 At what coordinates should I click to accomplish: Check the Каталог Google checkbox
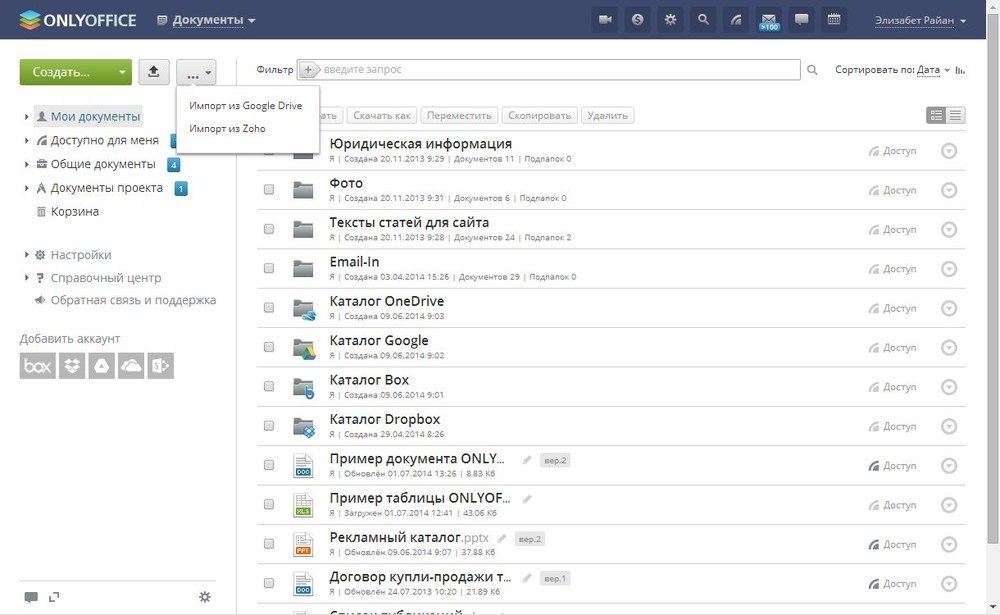point(269,347)
